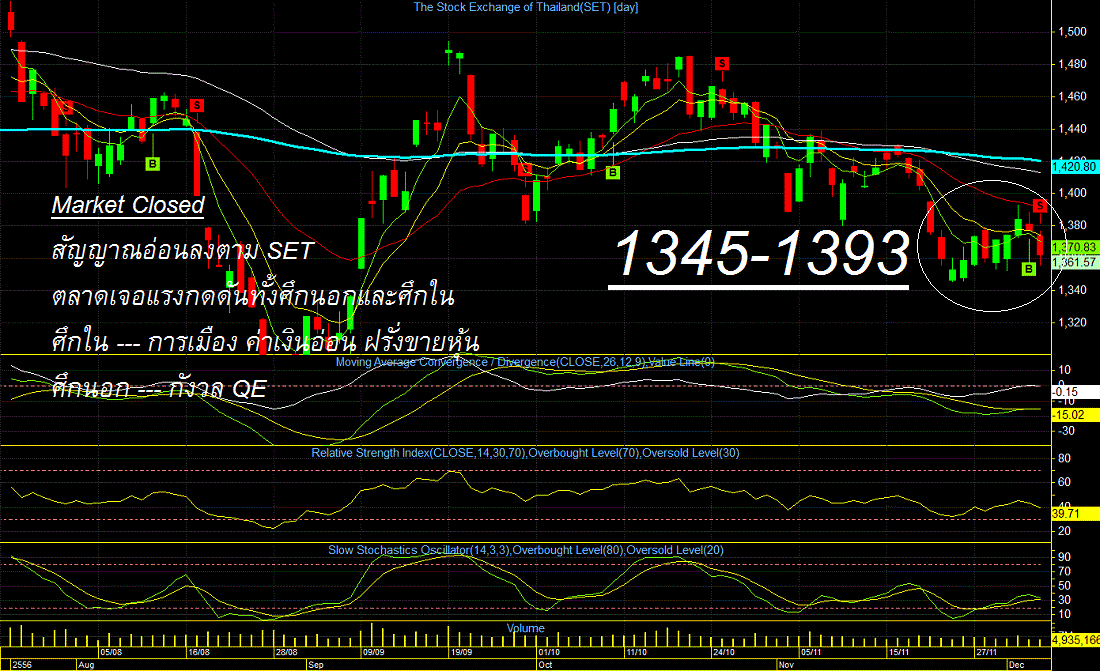Click the green B marker inside the circled December area

[x=1028, y=268]
